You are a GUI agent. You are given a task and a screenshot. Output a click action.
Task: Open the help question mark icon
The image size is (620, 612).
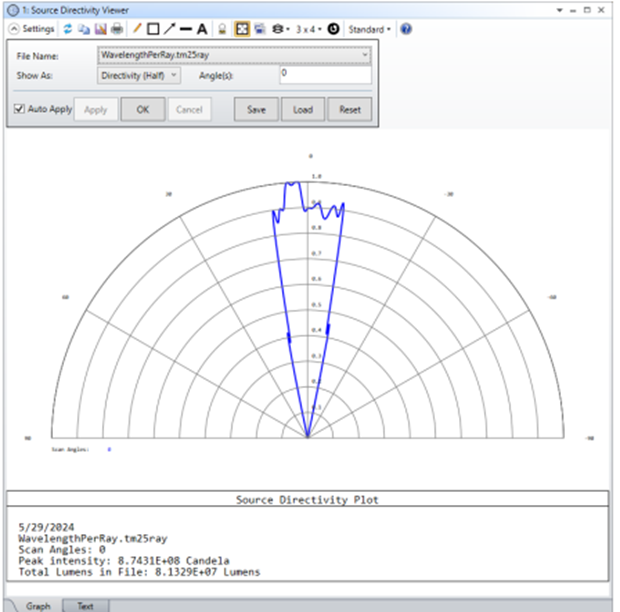pos(406,29)
